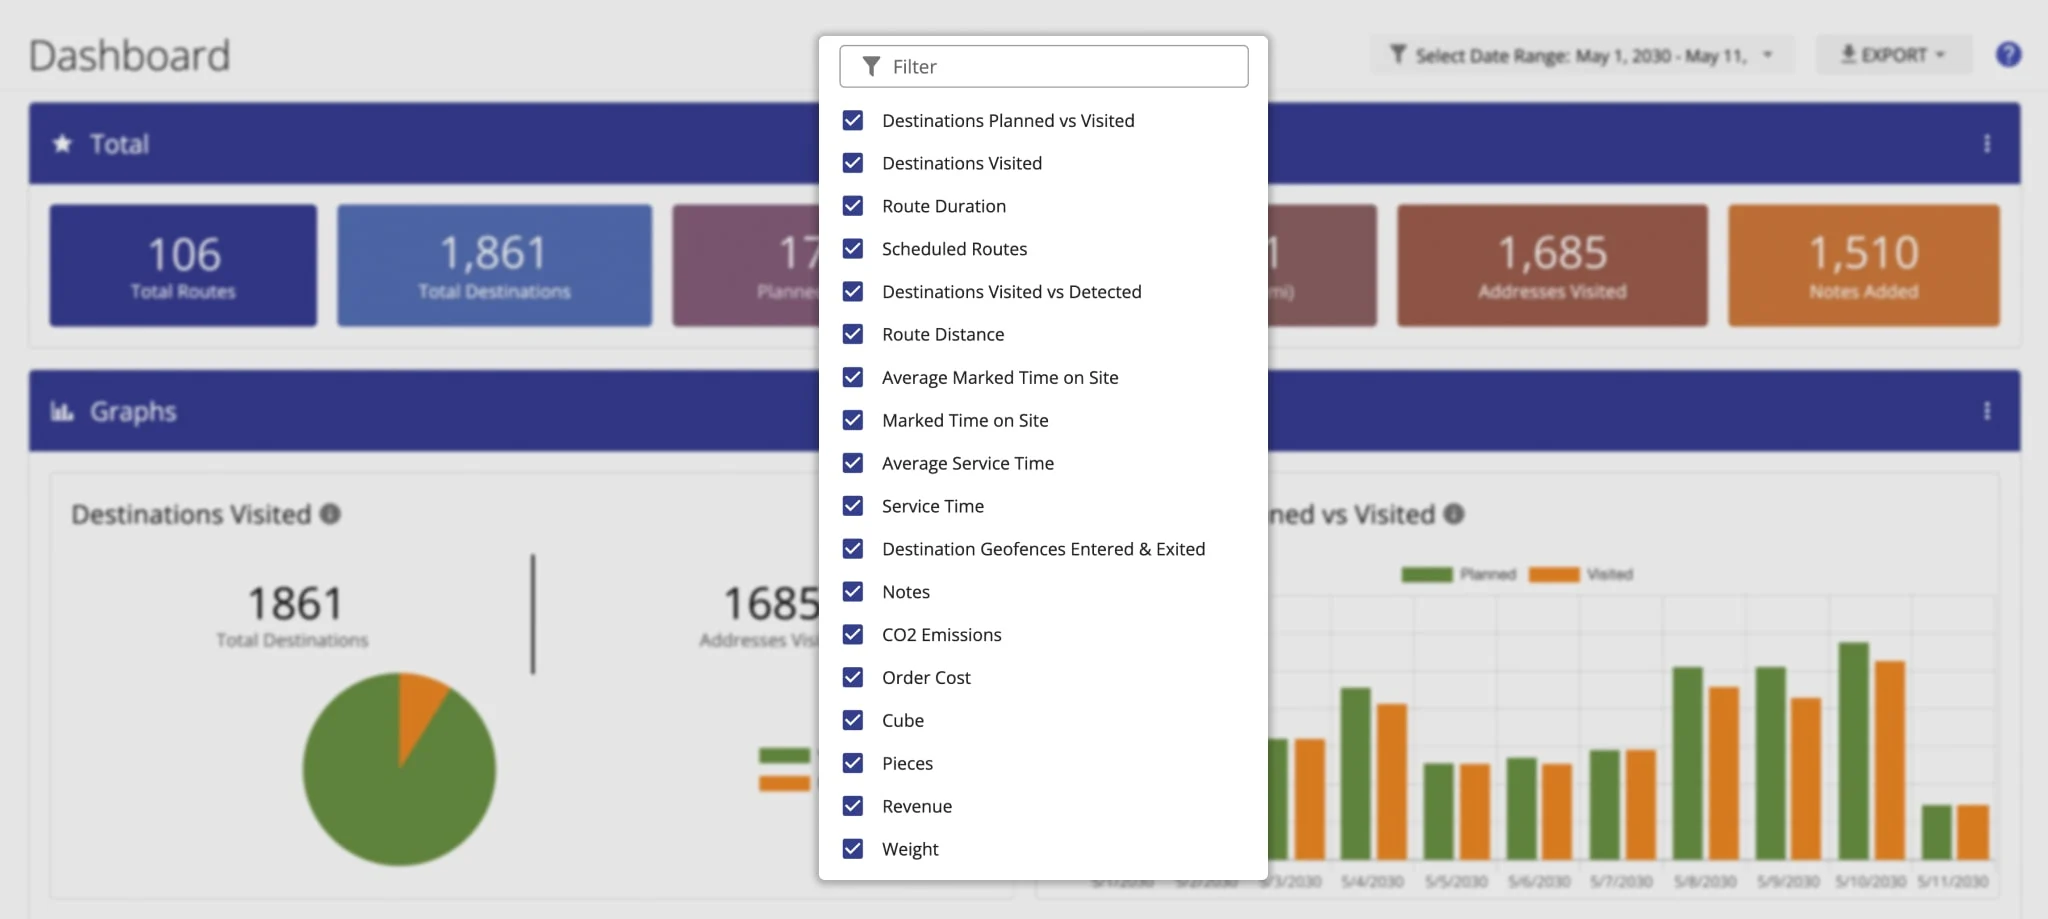Click the Filter input field

click(1043, 66)
